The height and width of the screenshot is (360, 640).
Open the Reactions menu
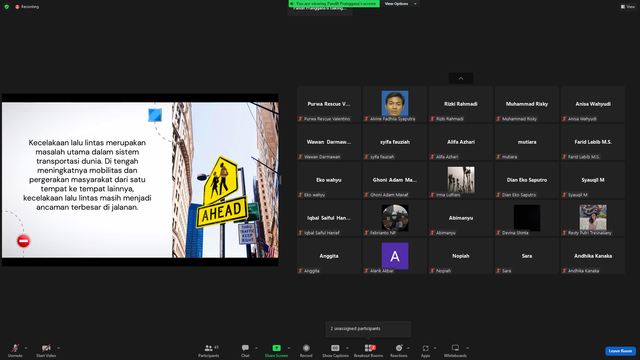point(399,350)
